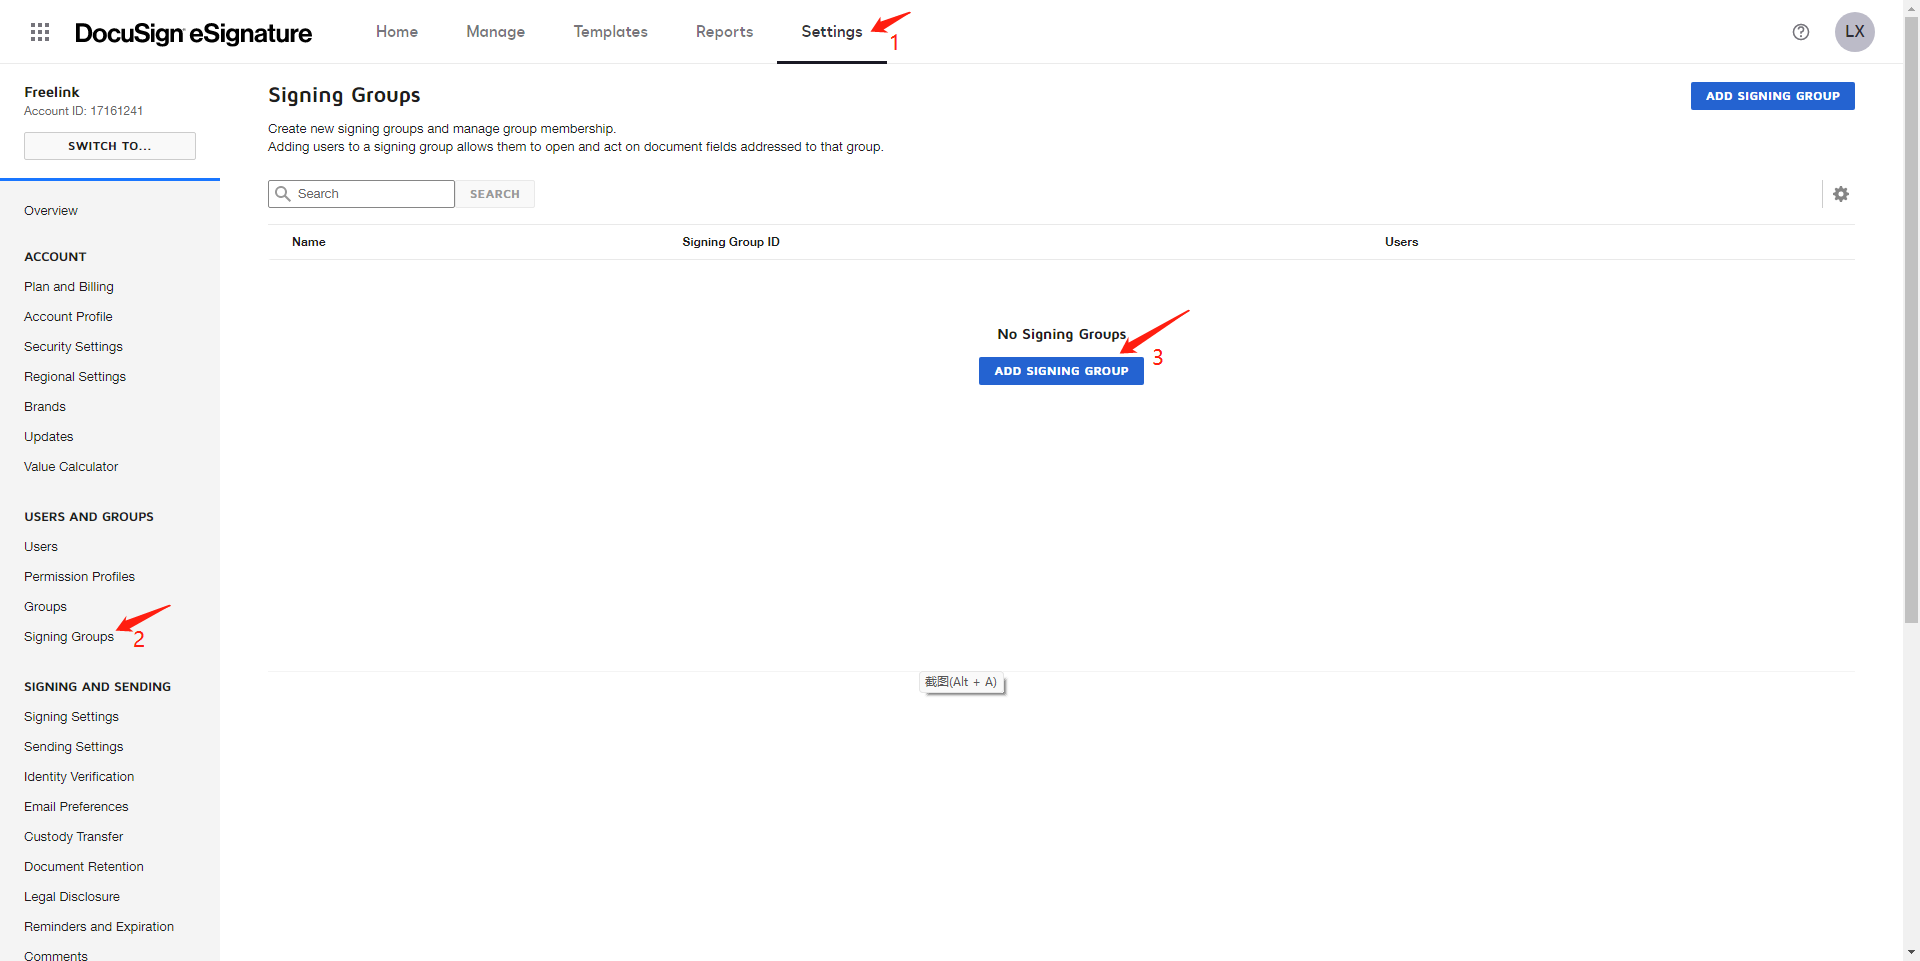
Task: Sort by the Name column header
Action: [x=308, y=241]
